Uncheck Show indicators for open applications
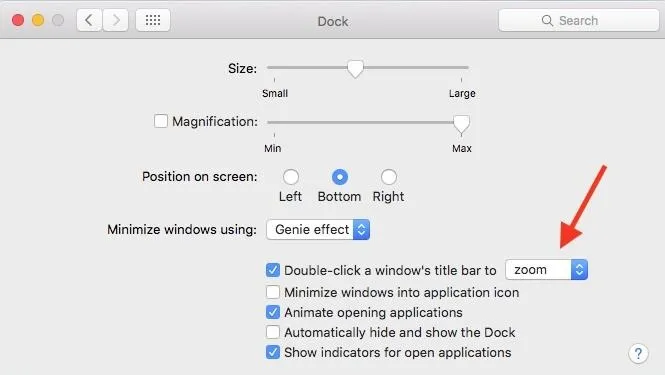The width and height of the screenshot is (665, 375). 273,352
